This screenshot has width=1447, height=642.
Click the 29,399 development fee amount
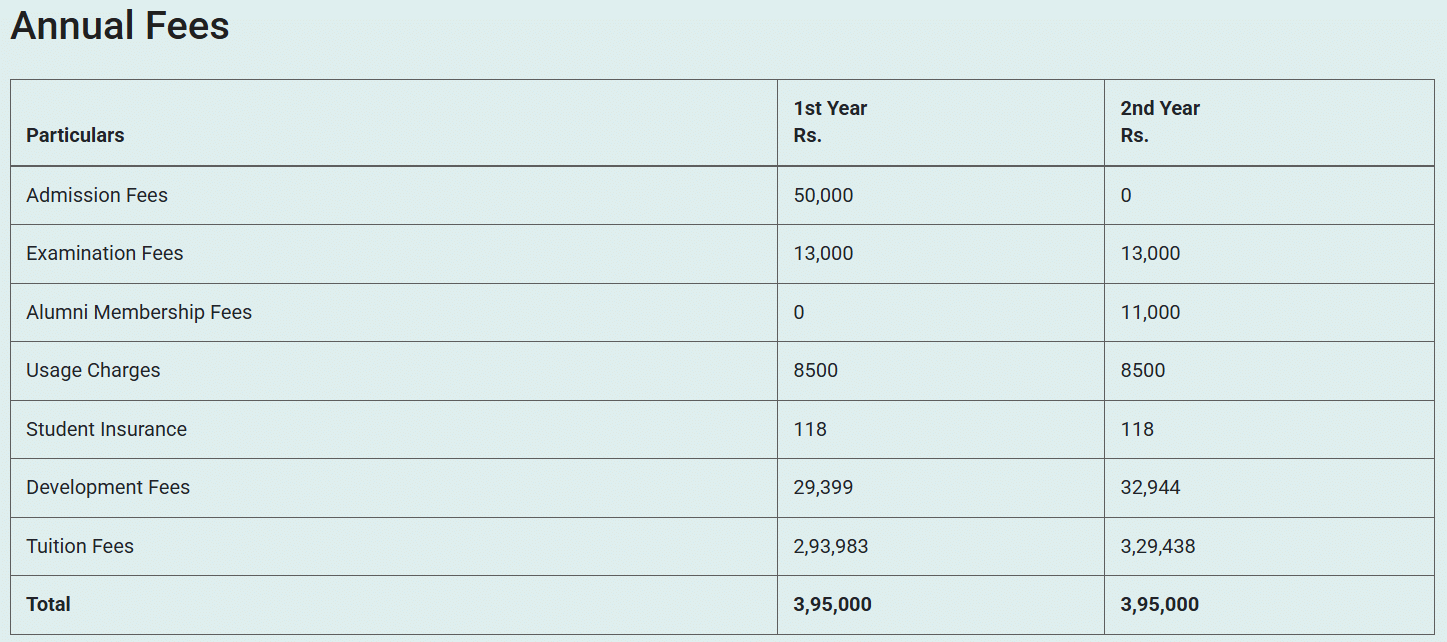(823, 487)
